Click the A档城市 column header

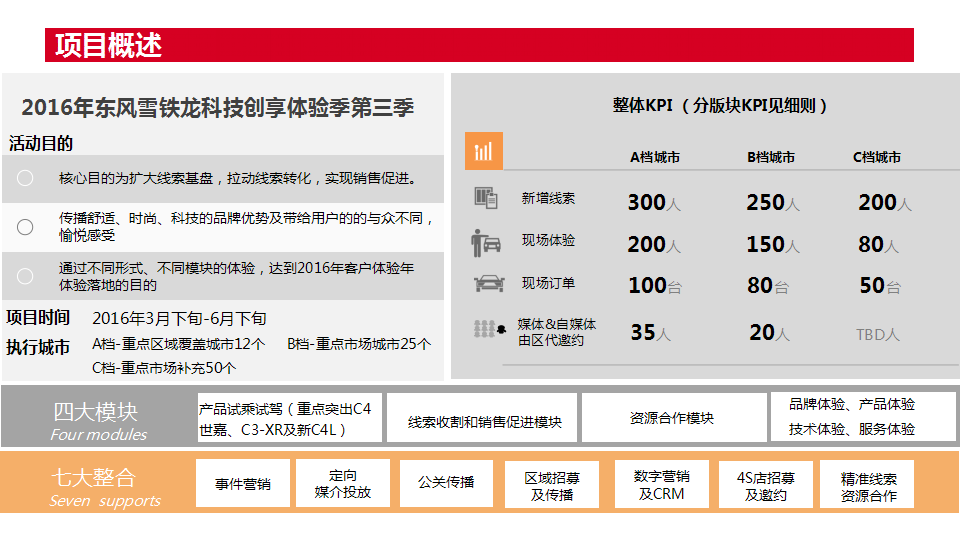coord(654,157)
